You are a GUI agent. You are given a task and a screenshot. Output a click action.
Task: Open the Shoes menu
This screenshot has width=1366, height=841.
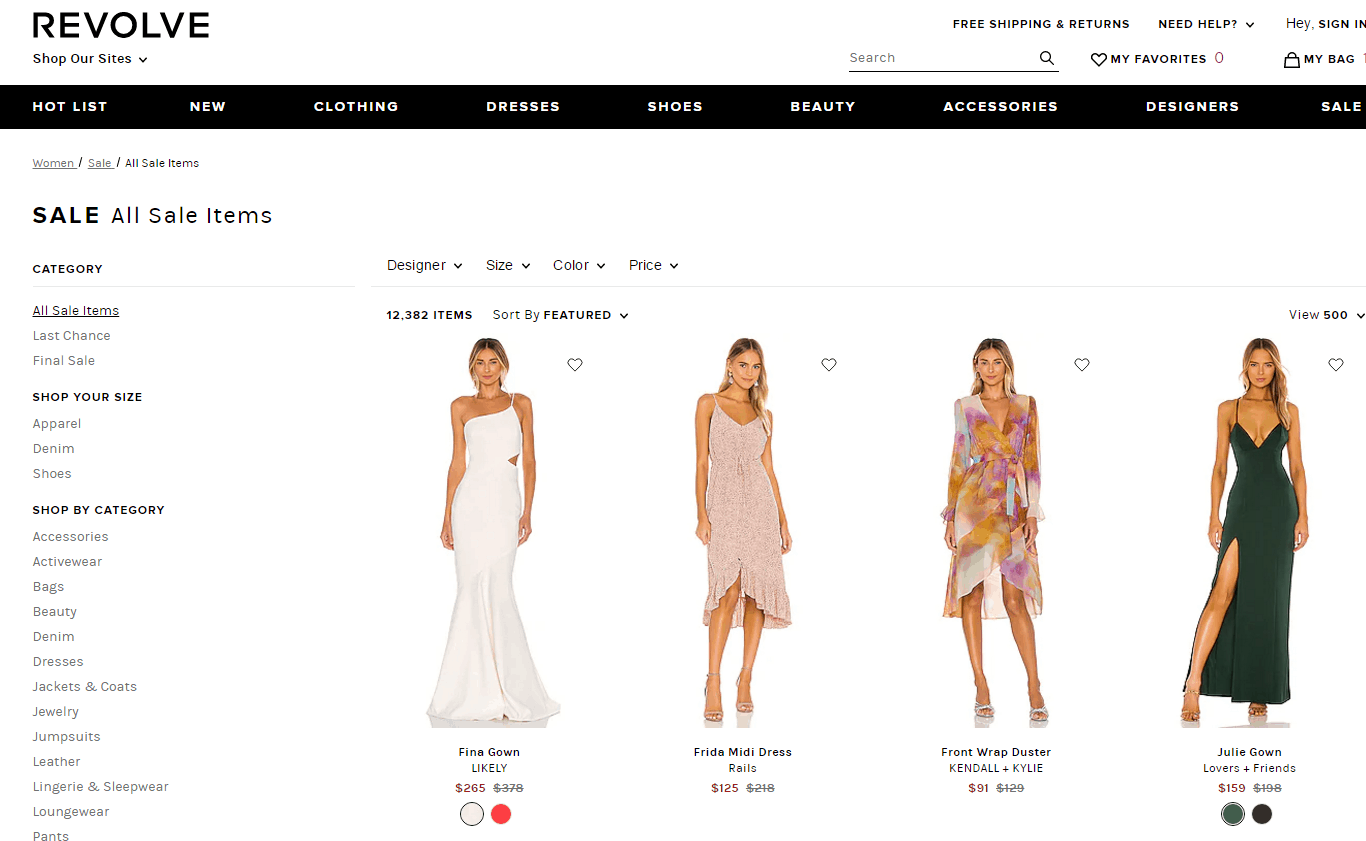coord(675,107)
